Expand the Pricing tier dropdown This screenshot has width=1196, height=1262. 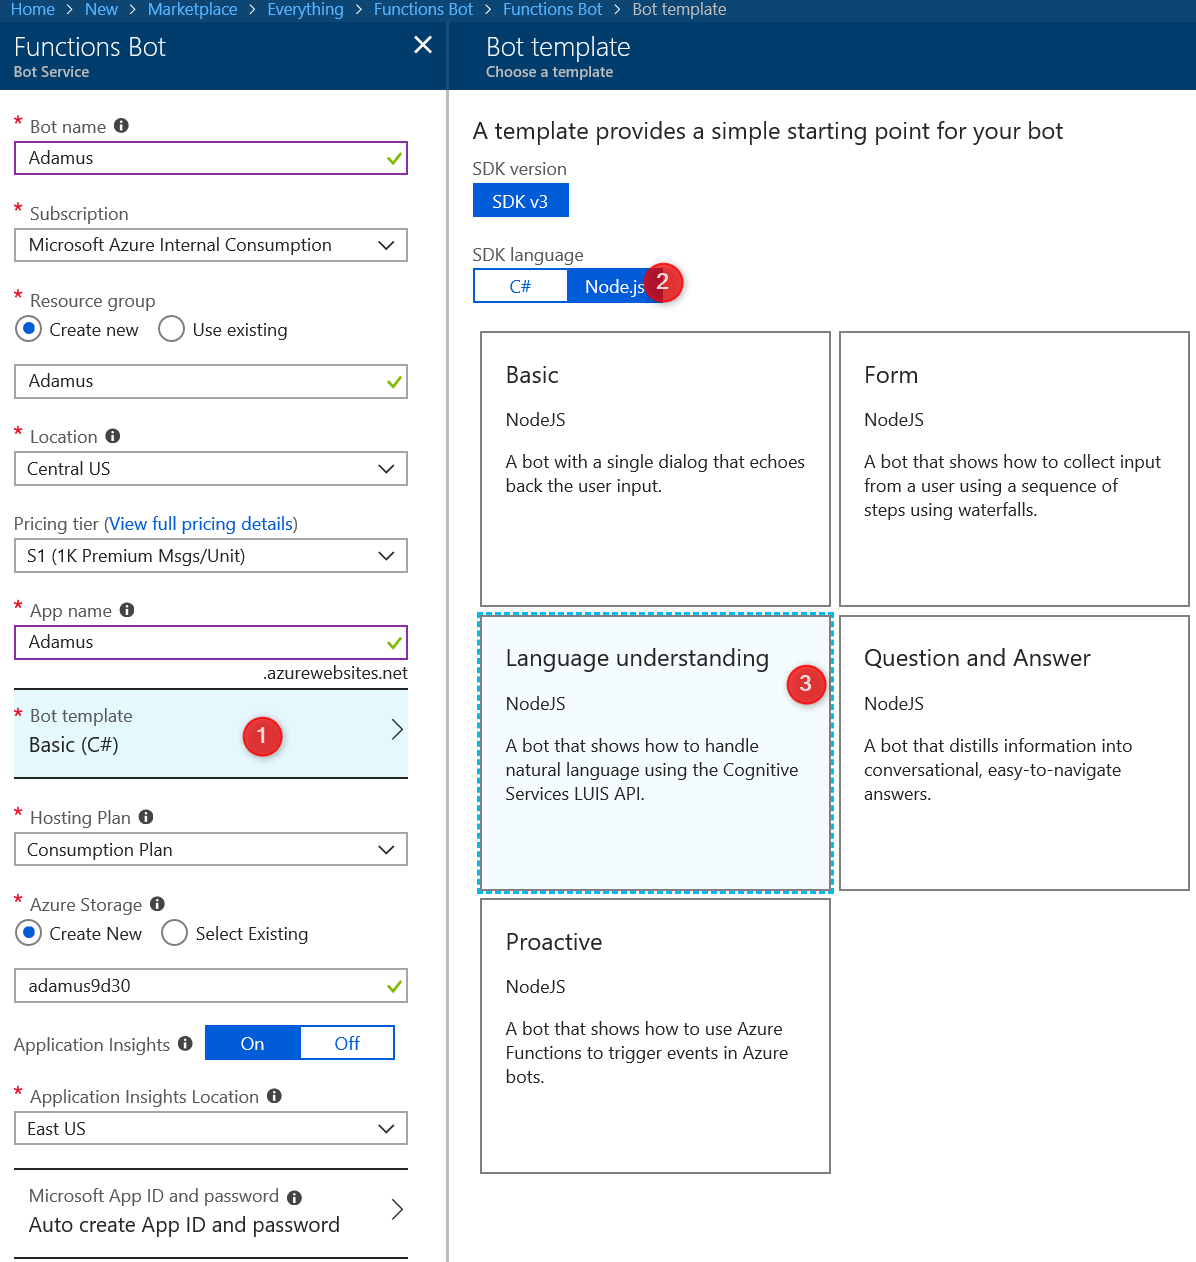(211, 556)
